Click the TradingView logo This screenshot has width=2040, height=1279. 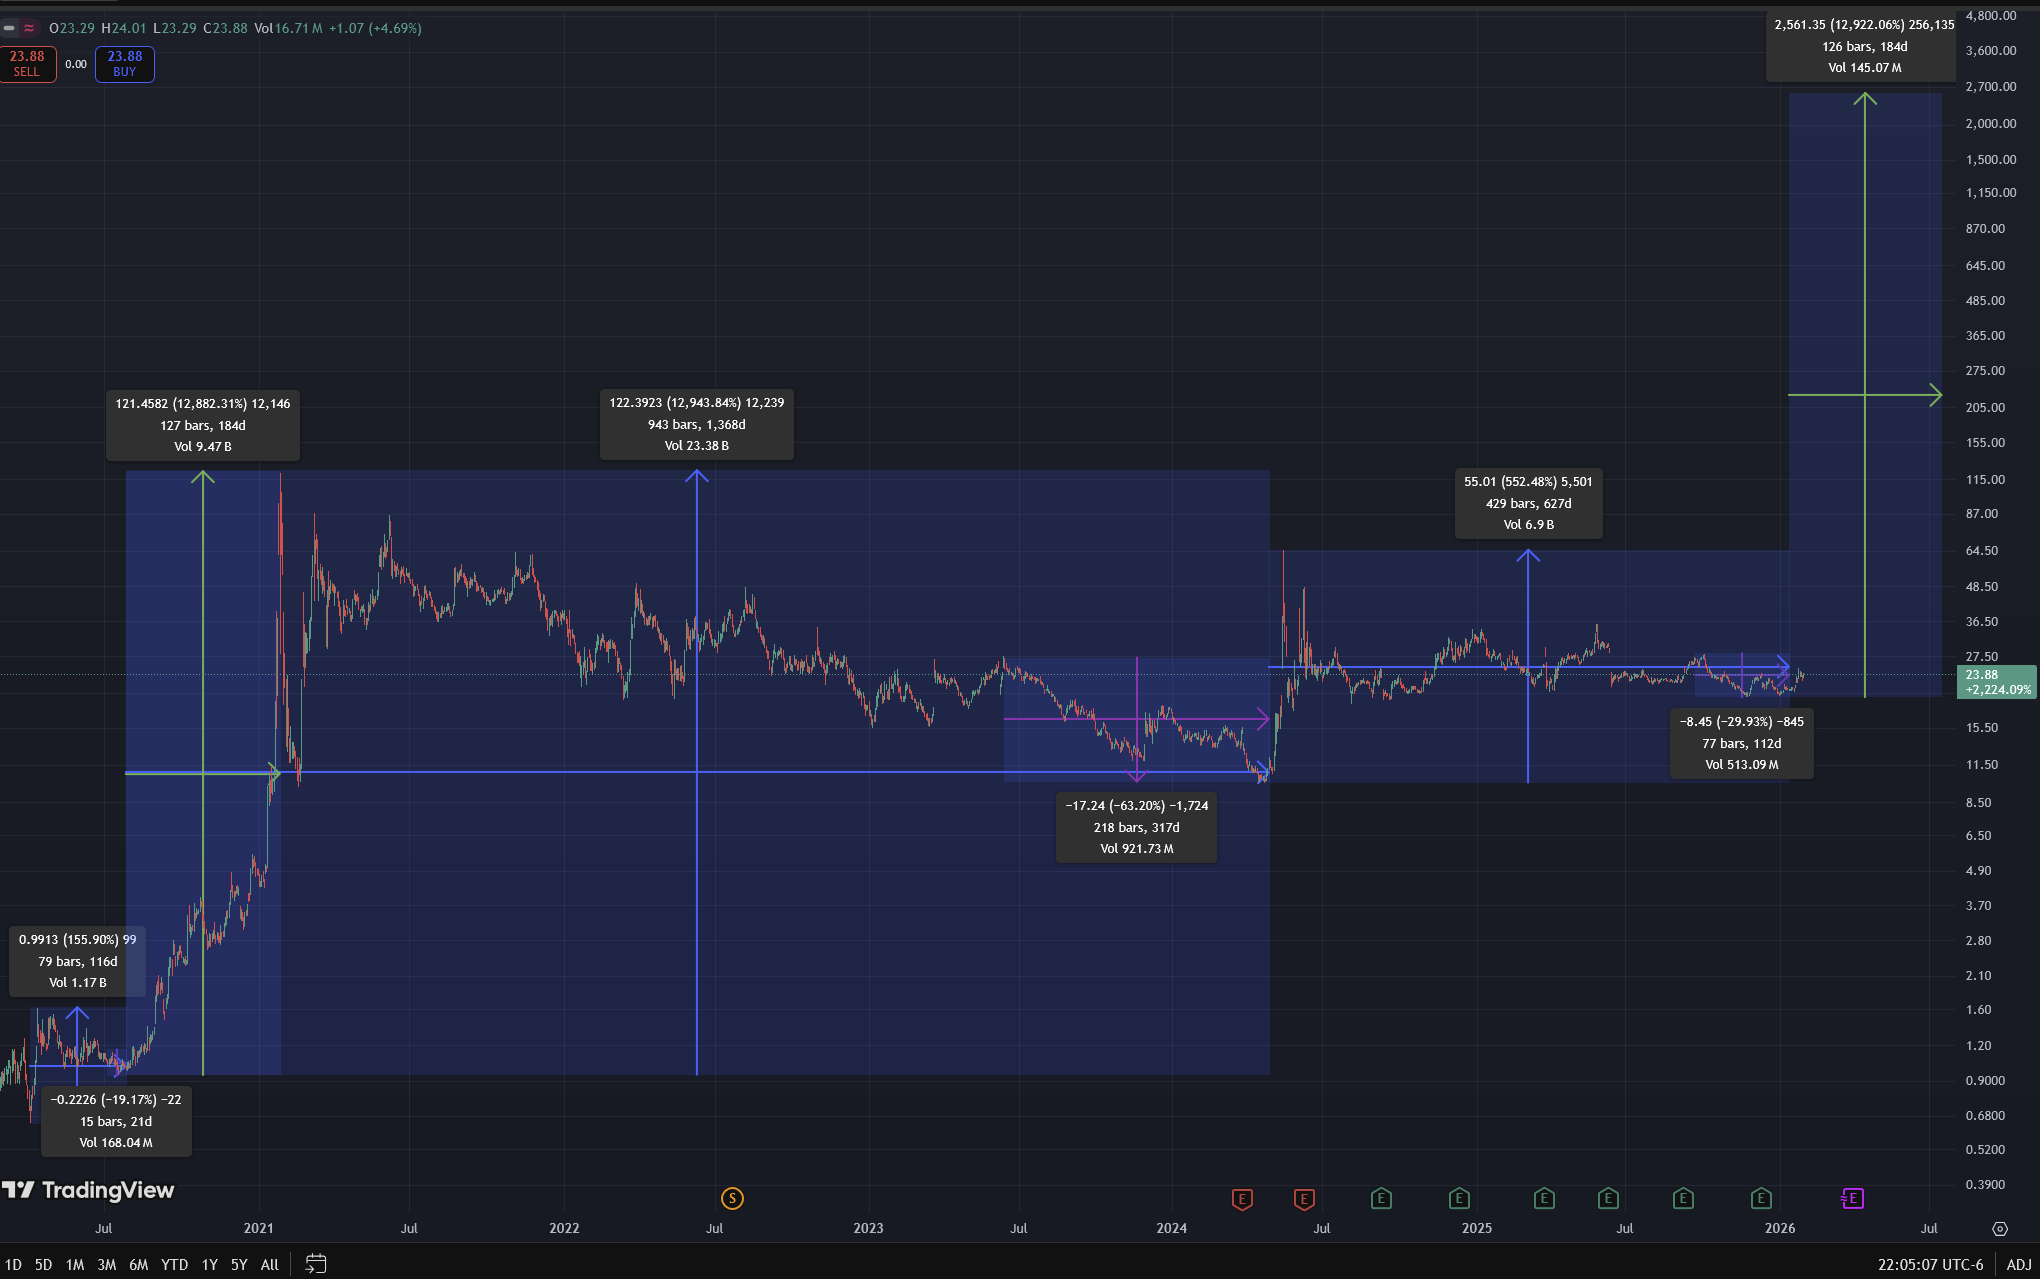pyautogui.click(x=88, y=1190)
